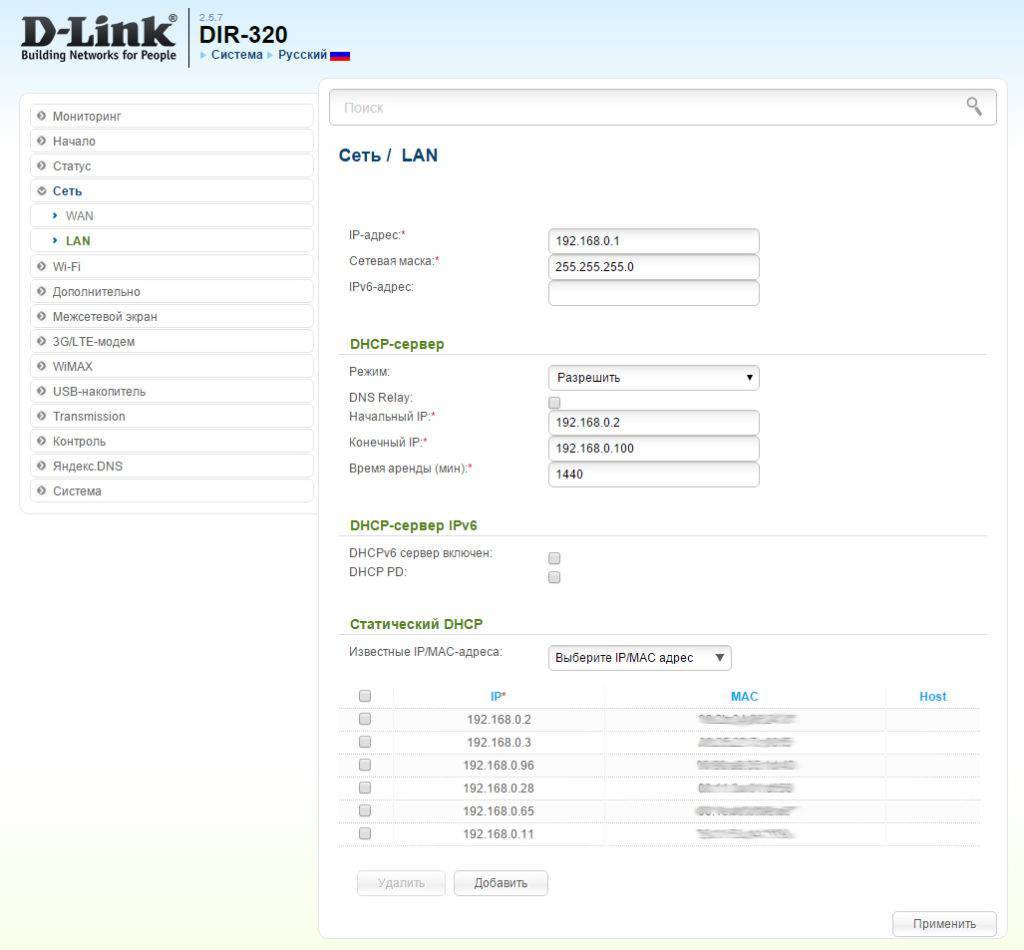
Task: Click the Добавить button
Action: coord(501,883)
